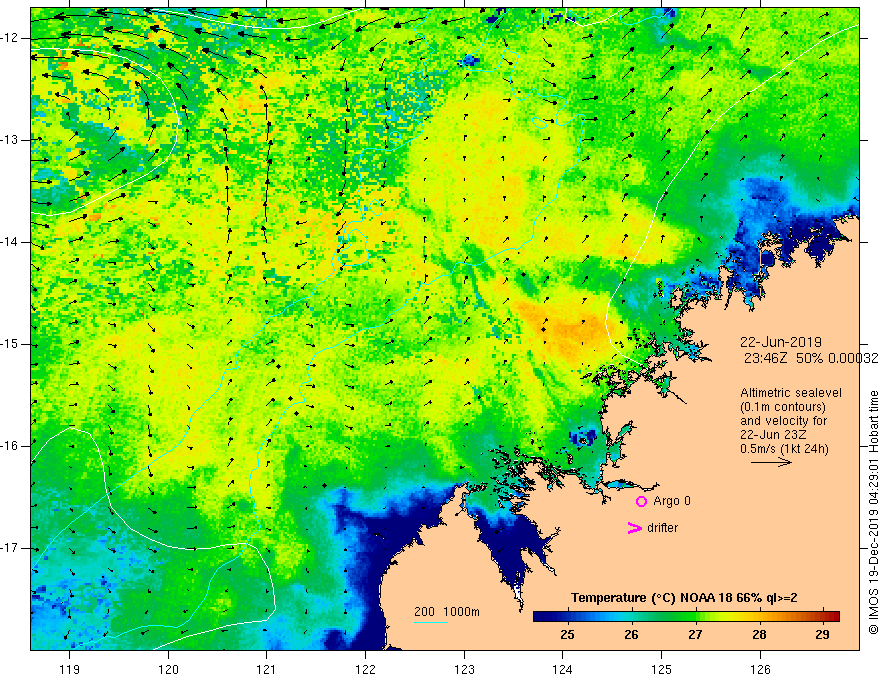Click the 'Argo 0' legend label
880x680 pixels.
pyautogui.click(x=672, y=501)
